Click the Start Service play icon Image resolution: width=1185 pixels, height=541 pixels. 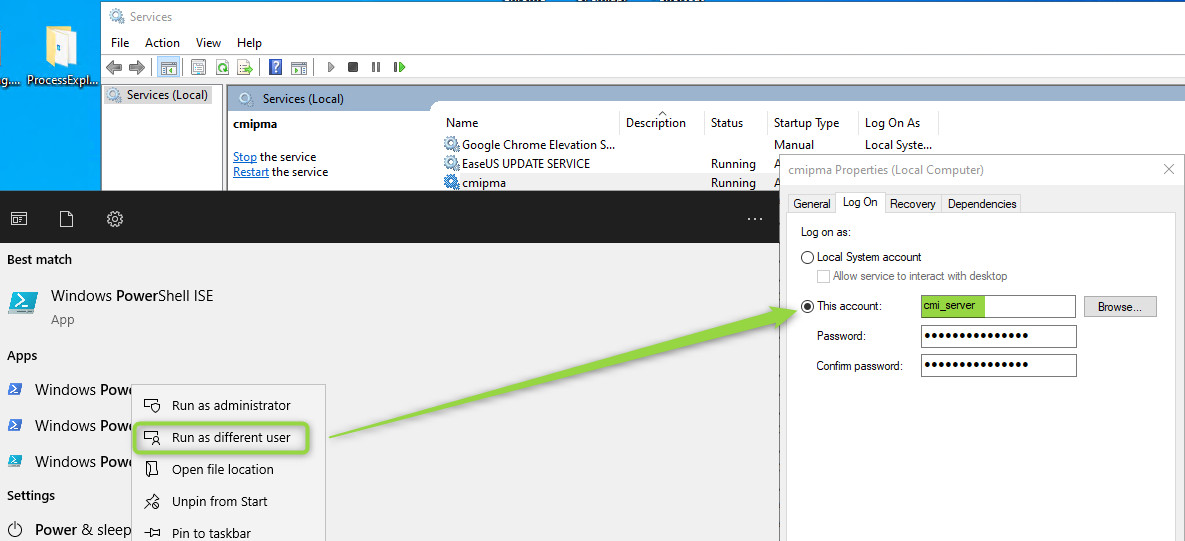pos(331,67)
